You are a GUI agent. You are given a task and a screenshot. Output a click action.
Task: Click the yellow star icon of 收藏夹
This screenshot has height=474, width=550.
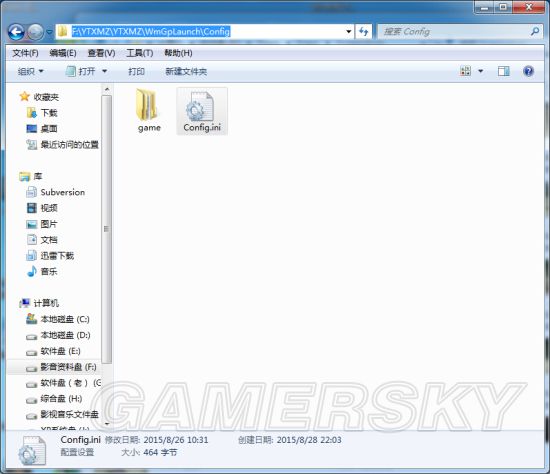pyautogui.click(x=24, y=96)
